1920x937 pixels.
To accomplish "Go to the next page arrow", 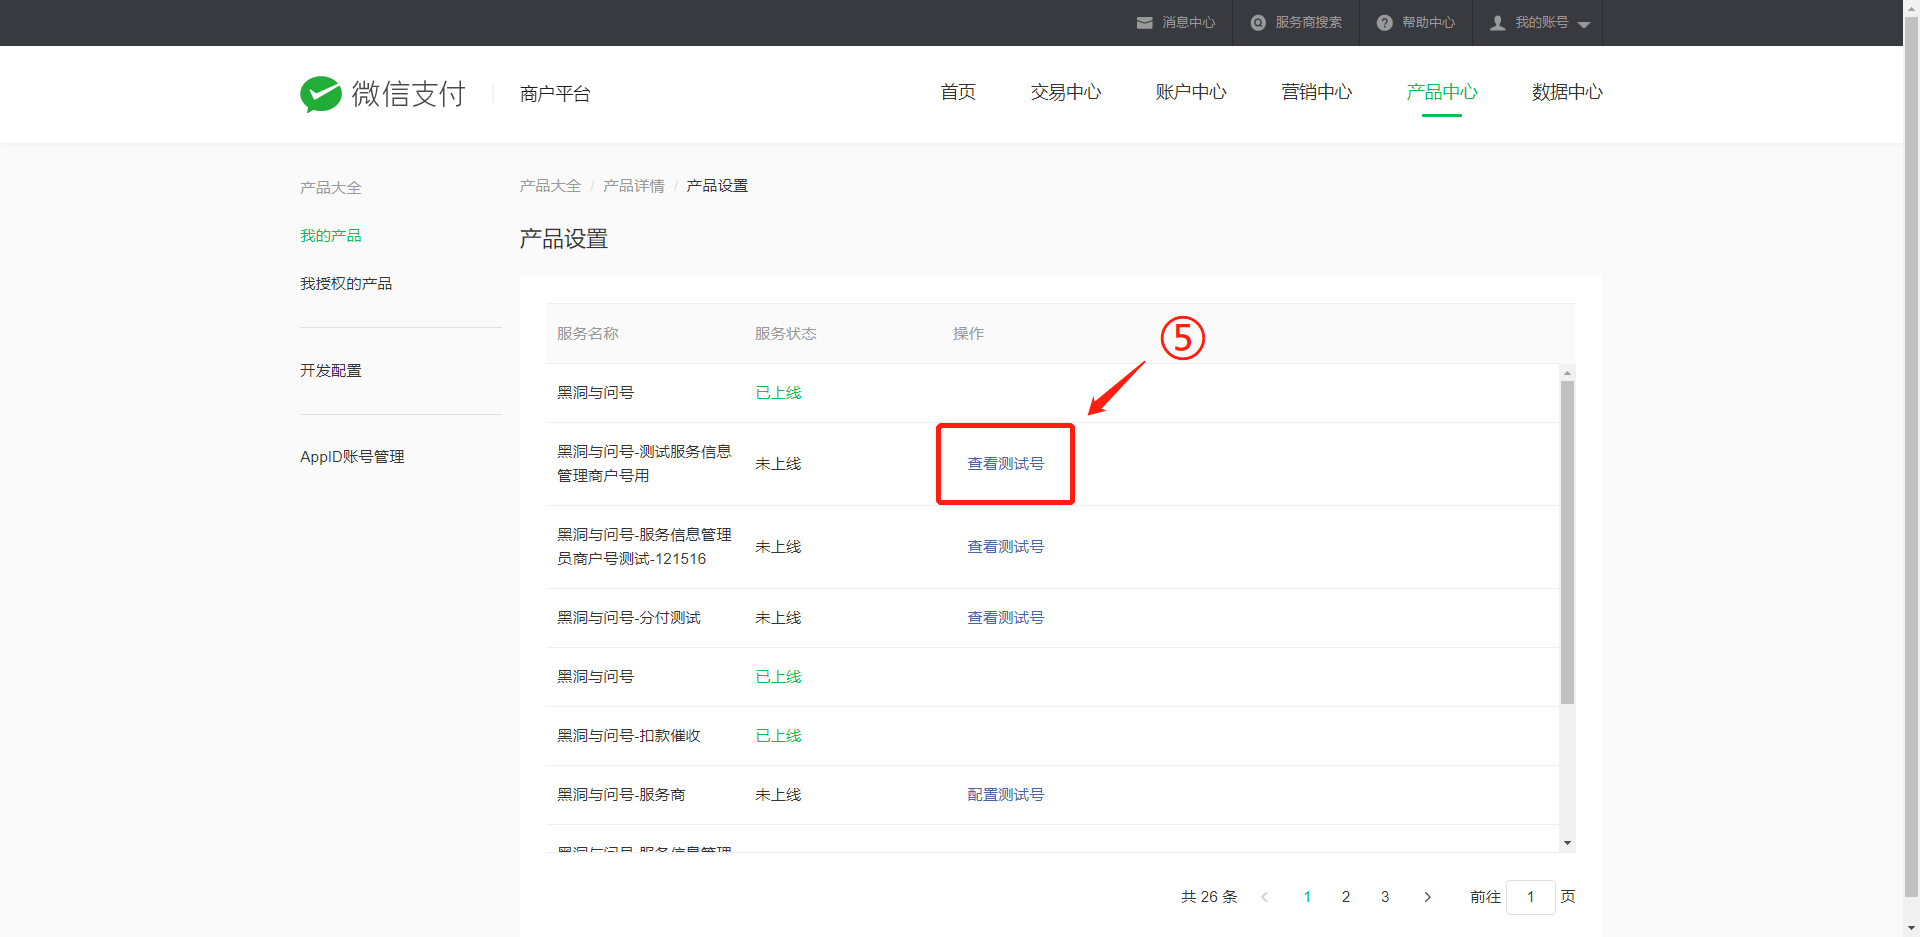I will 1427,897.
